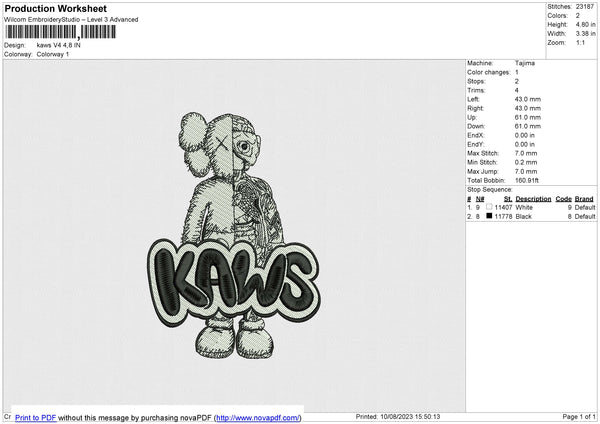Click the 'Brand' column header
The width and height of the screenshot is (600, 424).
coord(584,199)
